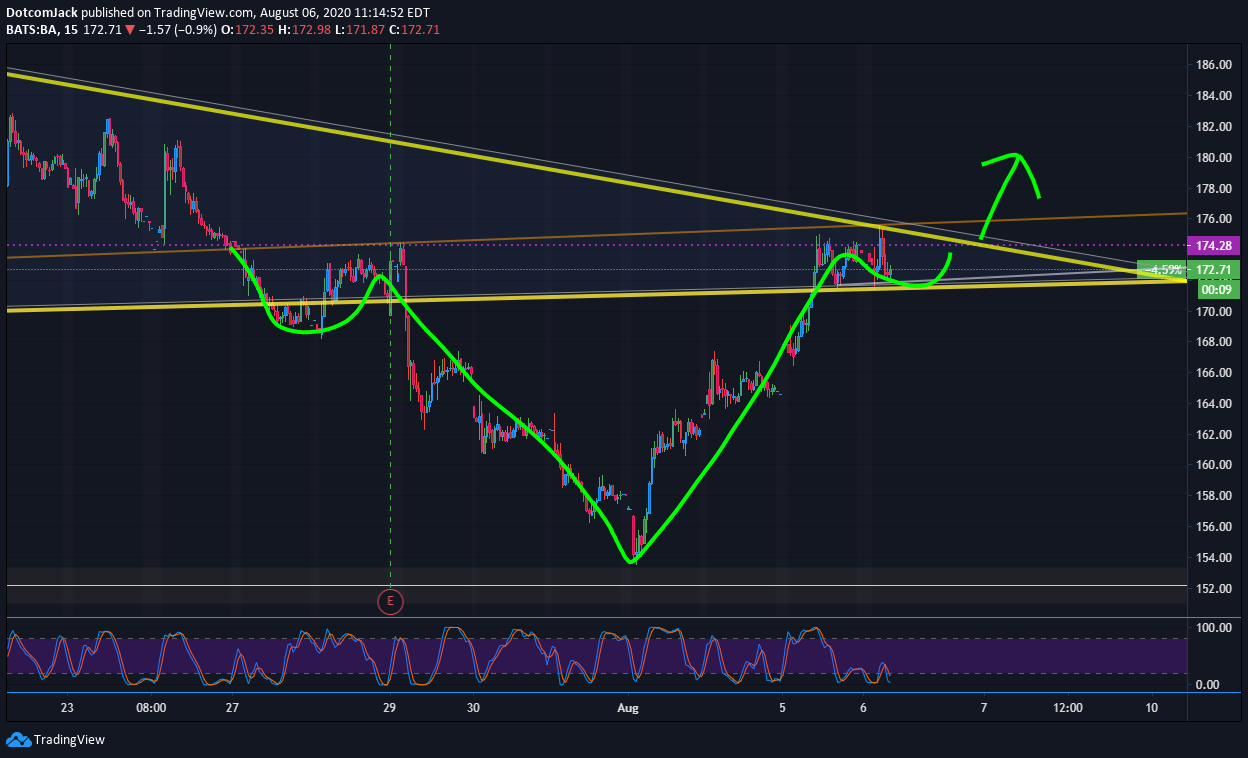This screenshot has height=758, width=1248.
Task: Click the 156.00 price axis label
Action: [1213, 527]
